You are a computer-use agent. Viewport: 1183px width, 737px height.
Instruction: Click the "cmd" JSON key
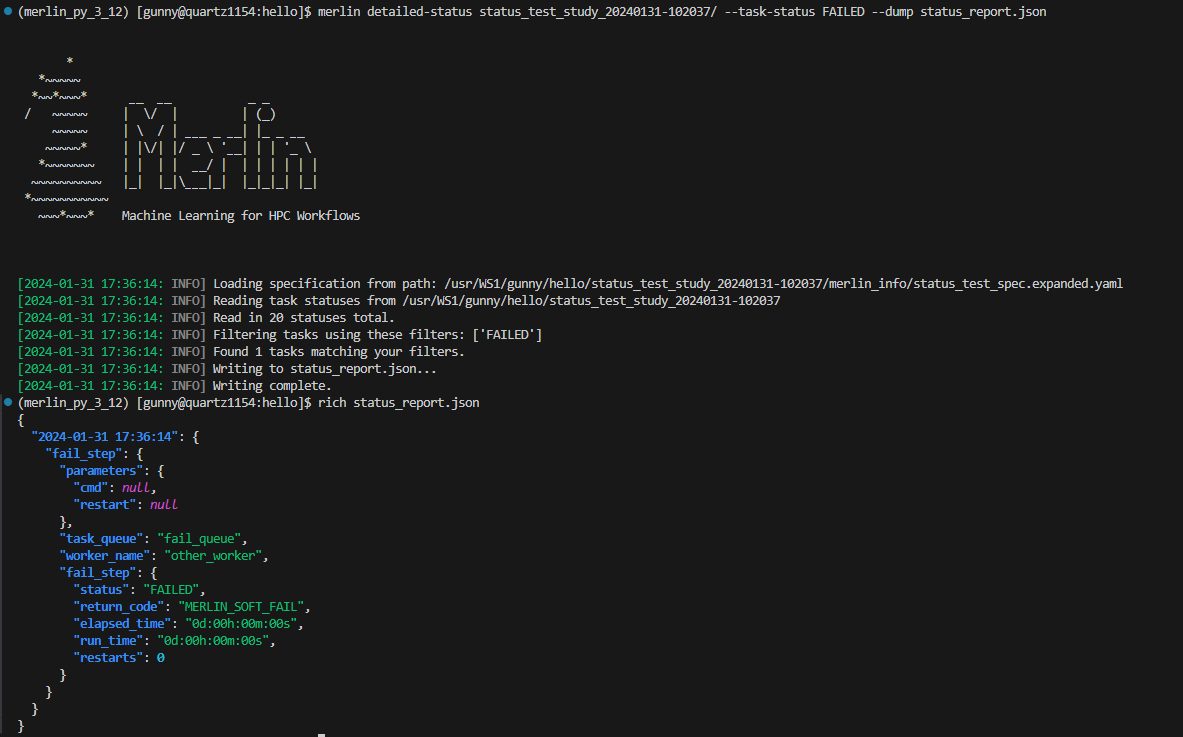(91, 487)
